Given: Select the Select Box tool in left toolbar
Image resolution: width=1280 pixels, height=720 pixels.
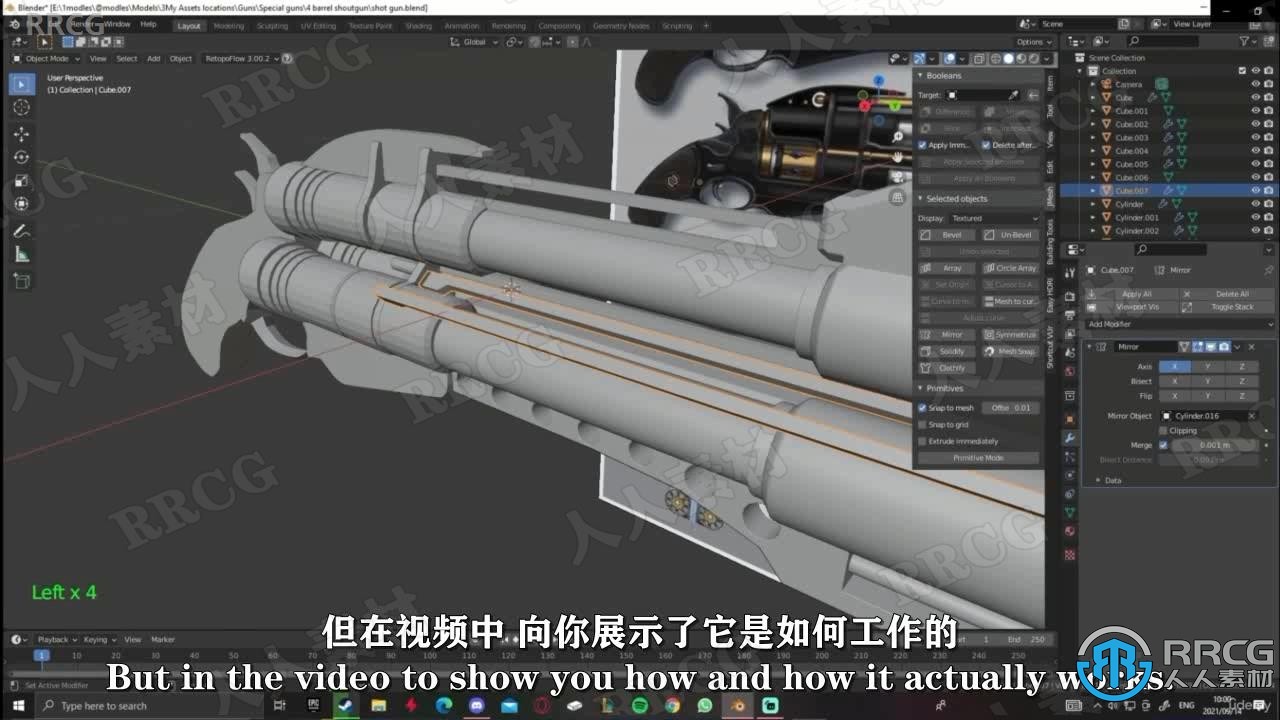Looking at the screenshot, I should click(x=22, y=85).
